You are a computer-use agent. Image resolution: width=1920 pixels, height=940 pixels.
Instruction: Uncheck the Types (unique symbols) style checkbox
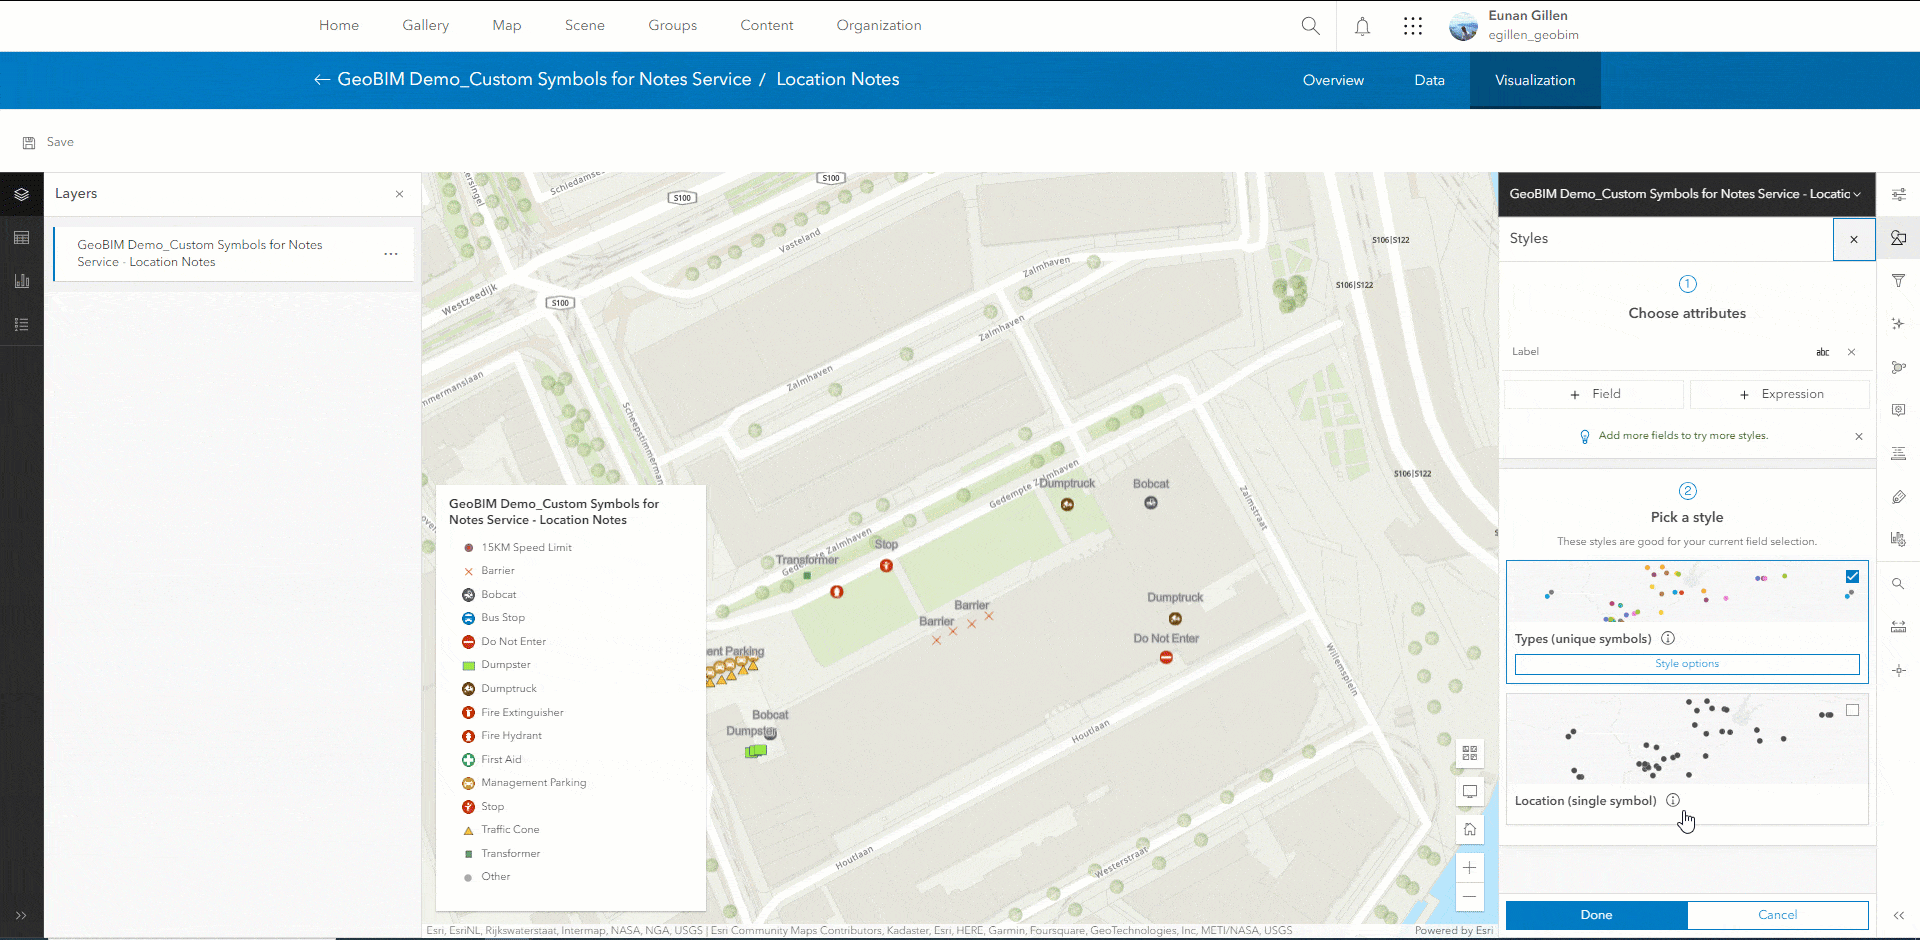pyautogui.click(x=1853, y=576)
